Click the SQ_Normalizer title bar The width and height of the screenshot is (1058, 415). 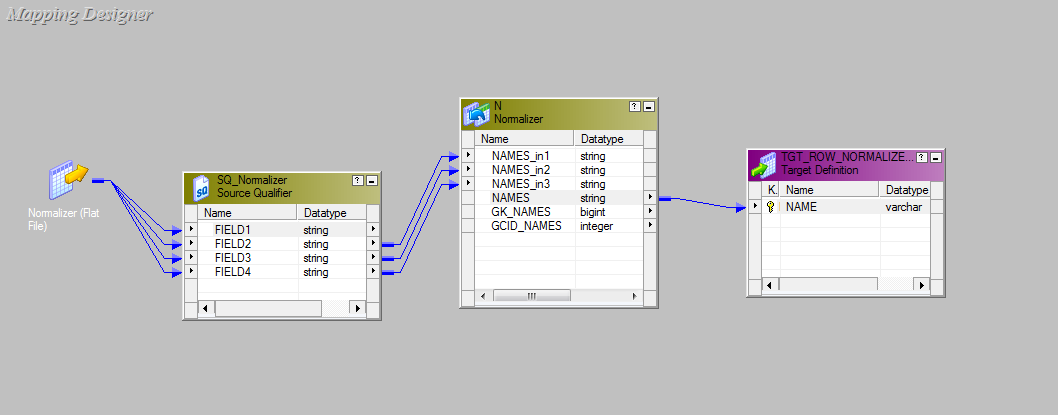(x=282, y=188)
